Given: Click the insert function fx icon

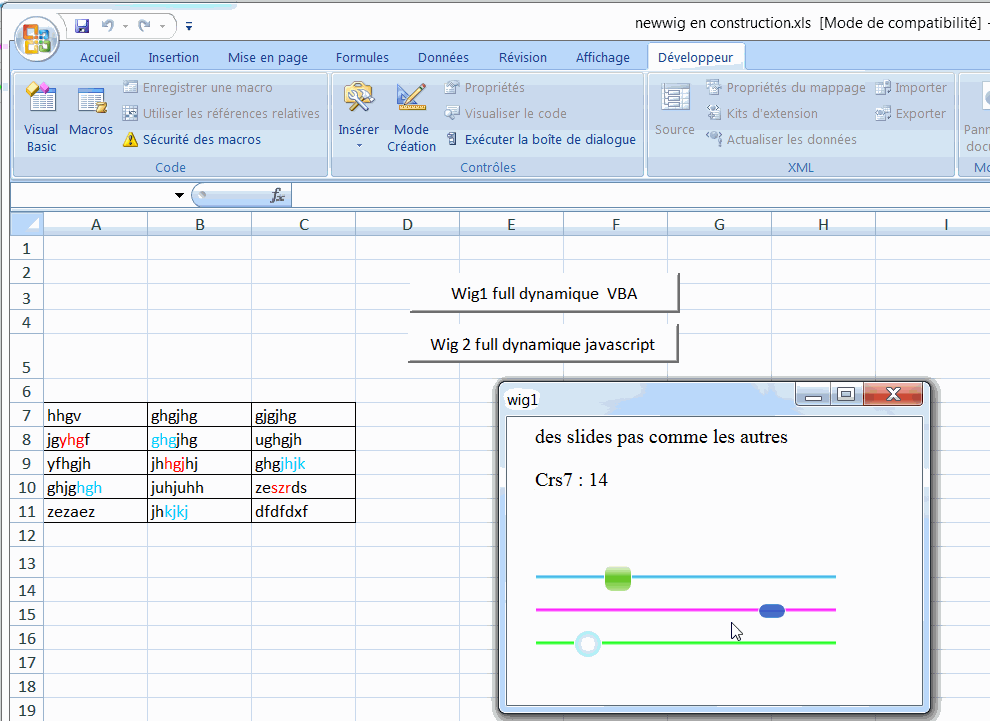Looking at the screenshot, I should click(277, 195).
